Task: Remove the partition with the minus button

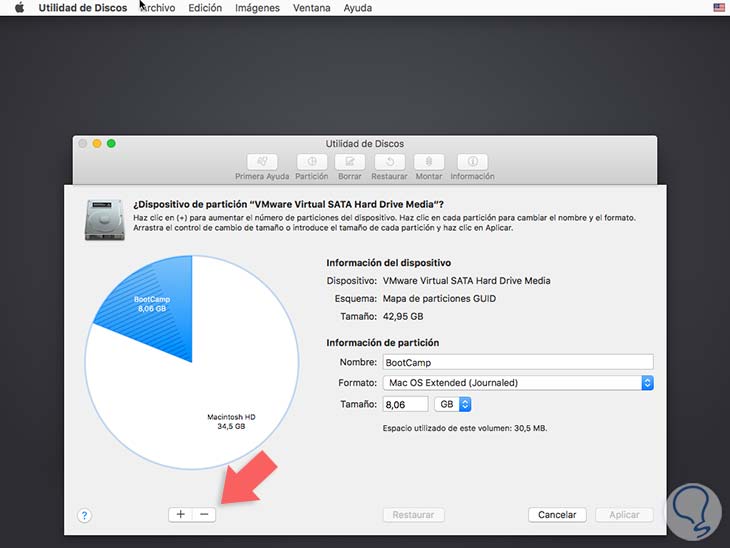Action: click(204, 514)
